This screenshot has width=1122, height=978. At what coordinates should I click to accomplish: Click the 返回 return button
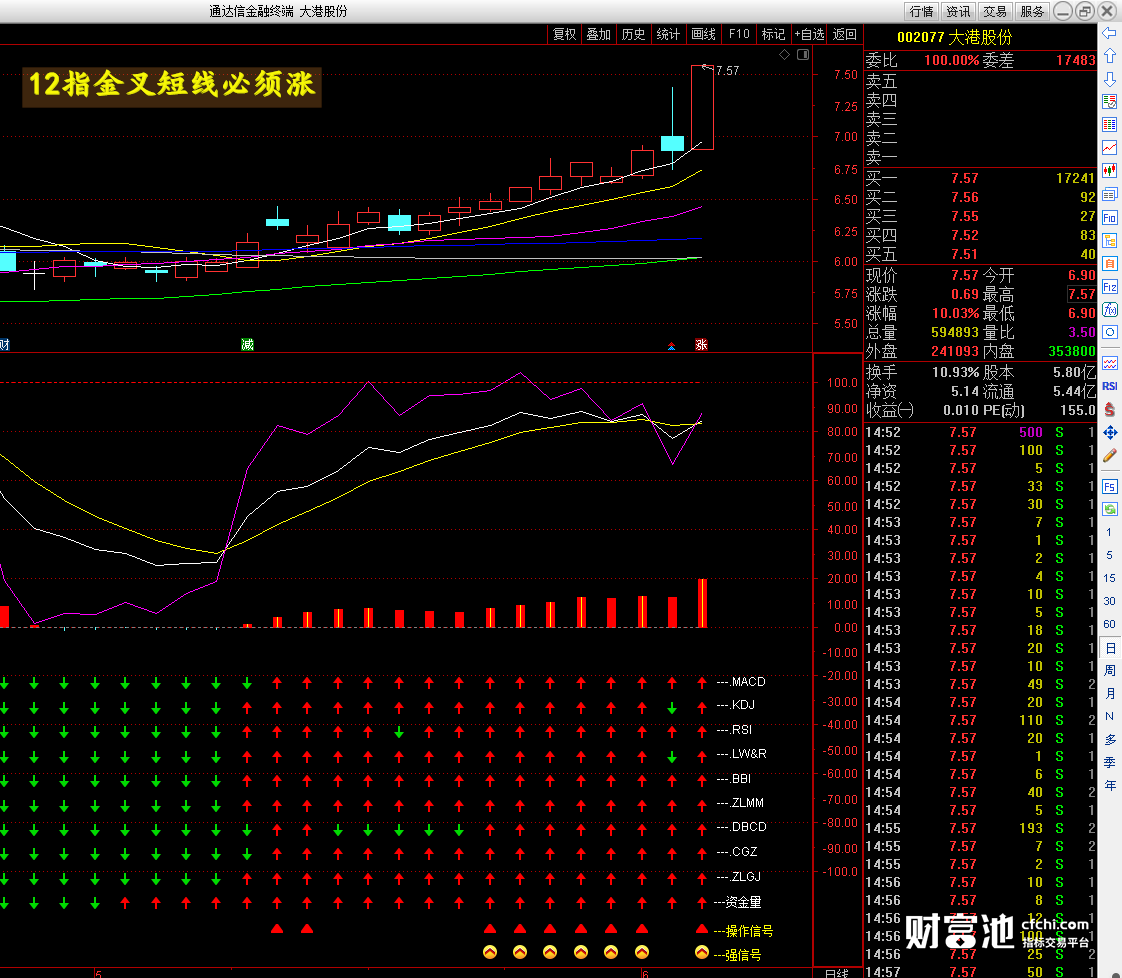pos(845,34)
